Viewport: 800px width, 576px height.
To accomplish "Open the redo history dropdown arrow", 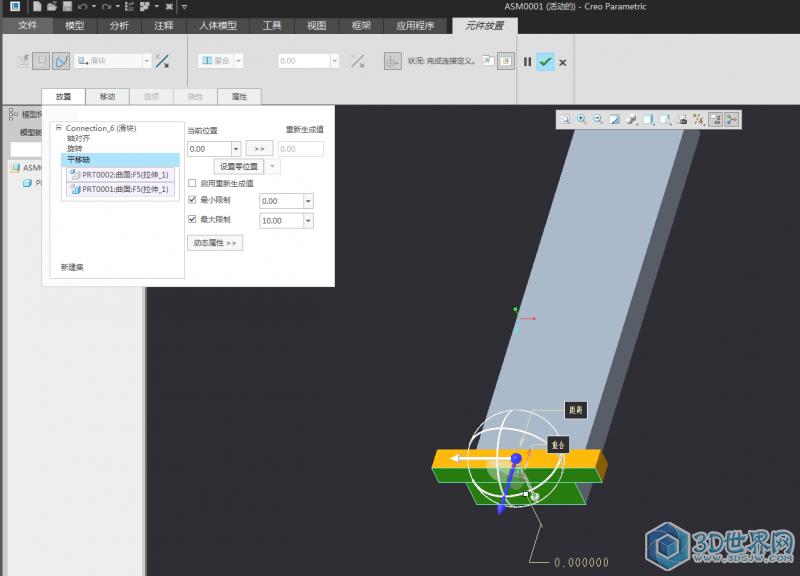I will click(x=117, y=7).
